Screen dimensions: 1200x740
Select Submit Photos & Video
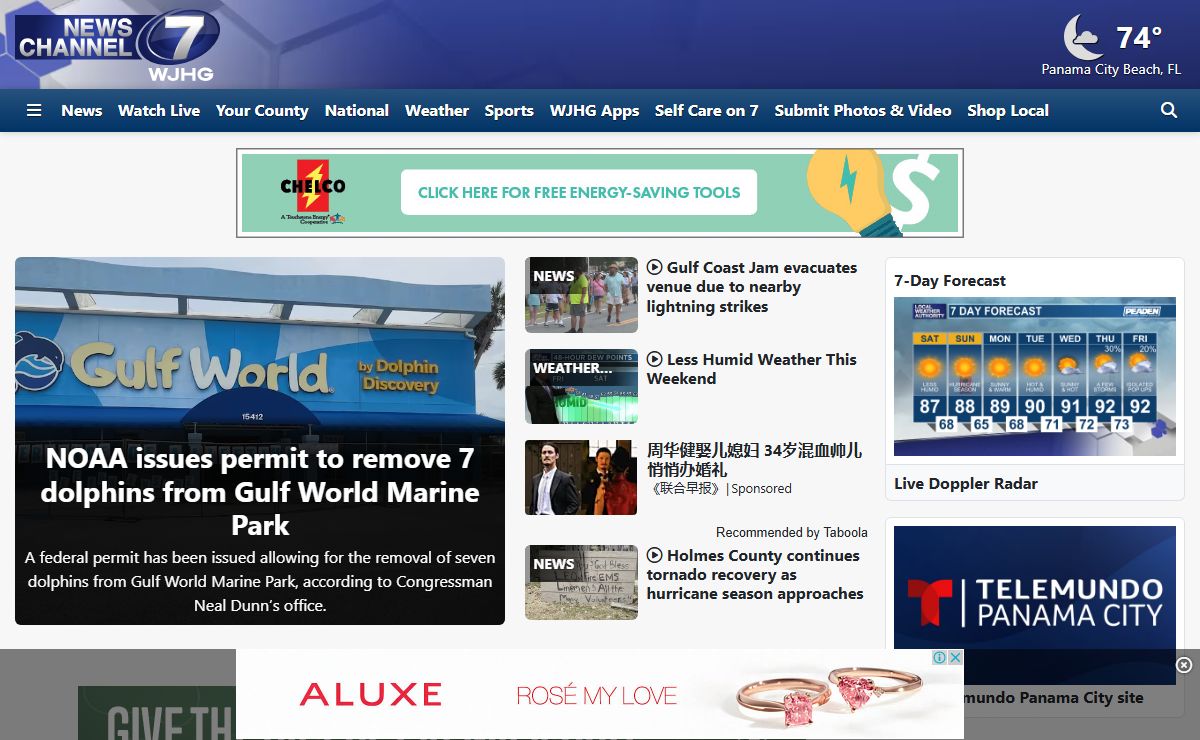(x=863, y=110)
